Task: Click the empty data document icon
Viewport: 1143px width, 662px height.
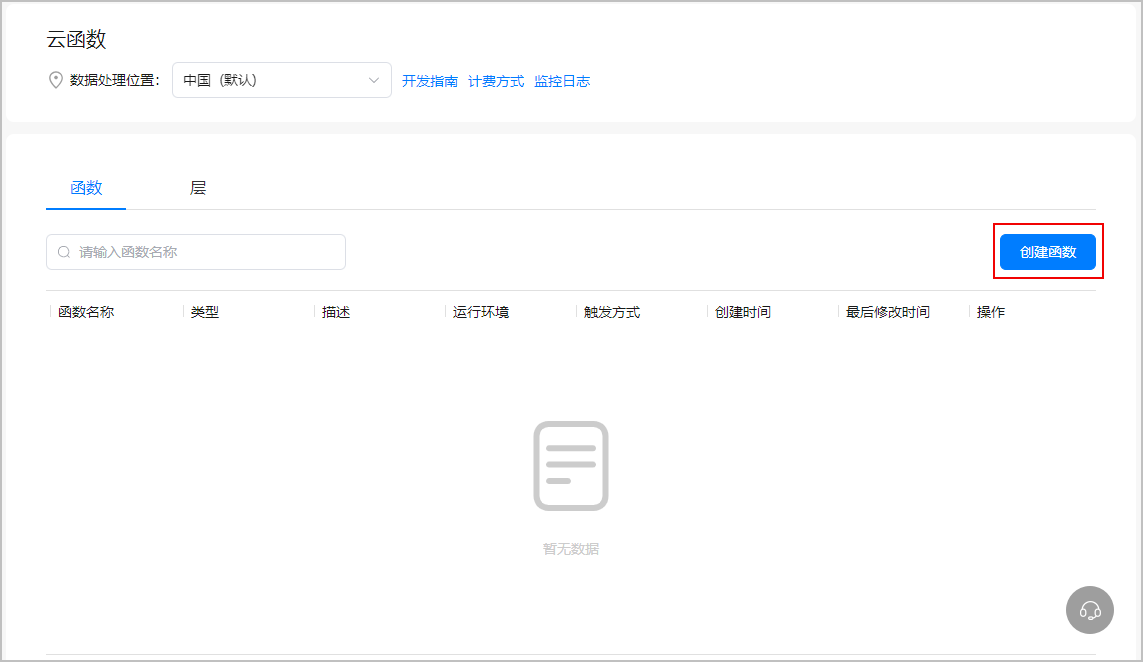Action: coord(571,466)
